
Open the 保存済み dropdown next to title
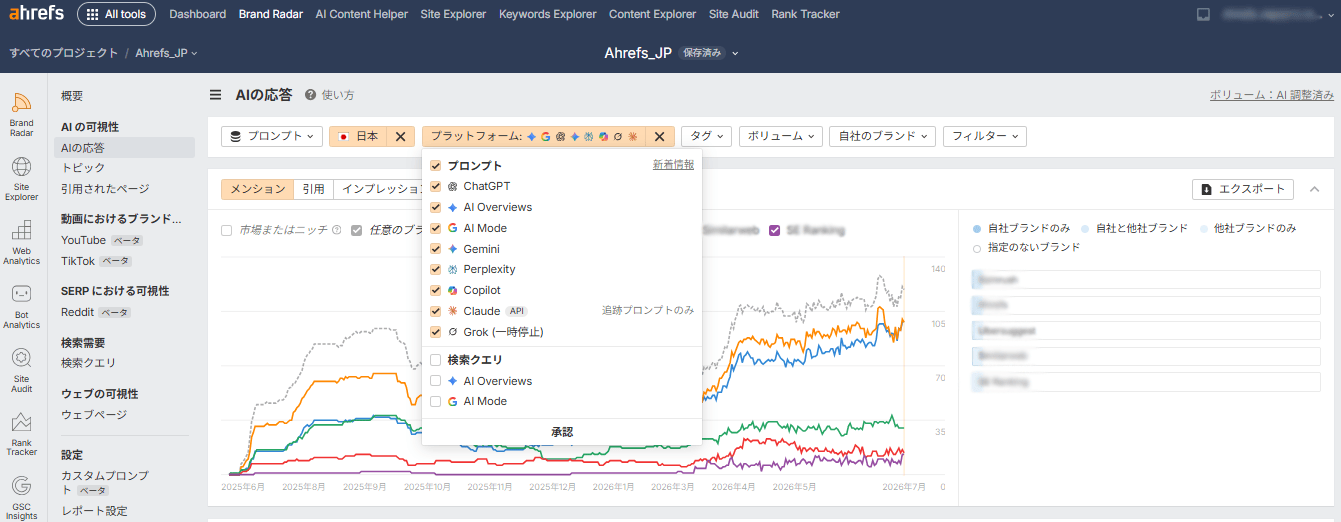pyautogui.click(x=709, y=53)
